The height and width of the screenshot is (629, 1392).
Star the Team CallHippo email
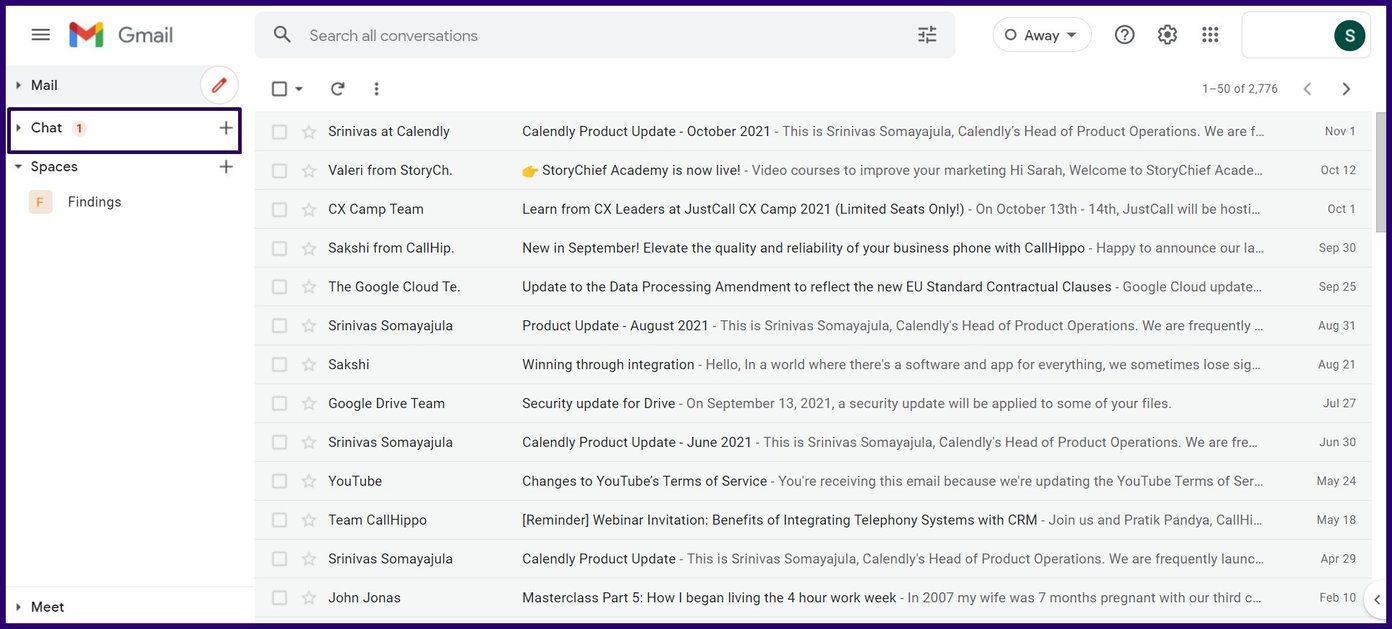[309, 521]
